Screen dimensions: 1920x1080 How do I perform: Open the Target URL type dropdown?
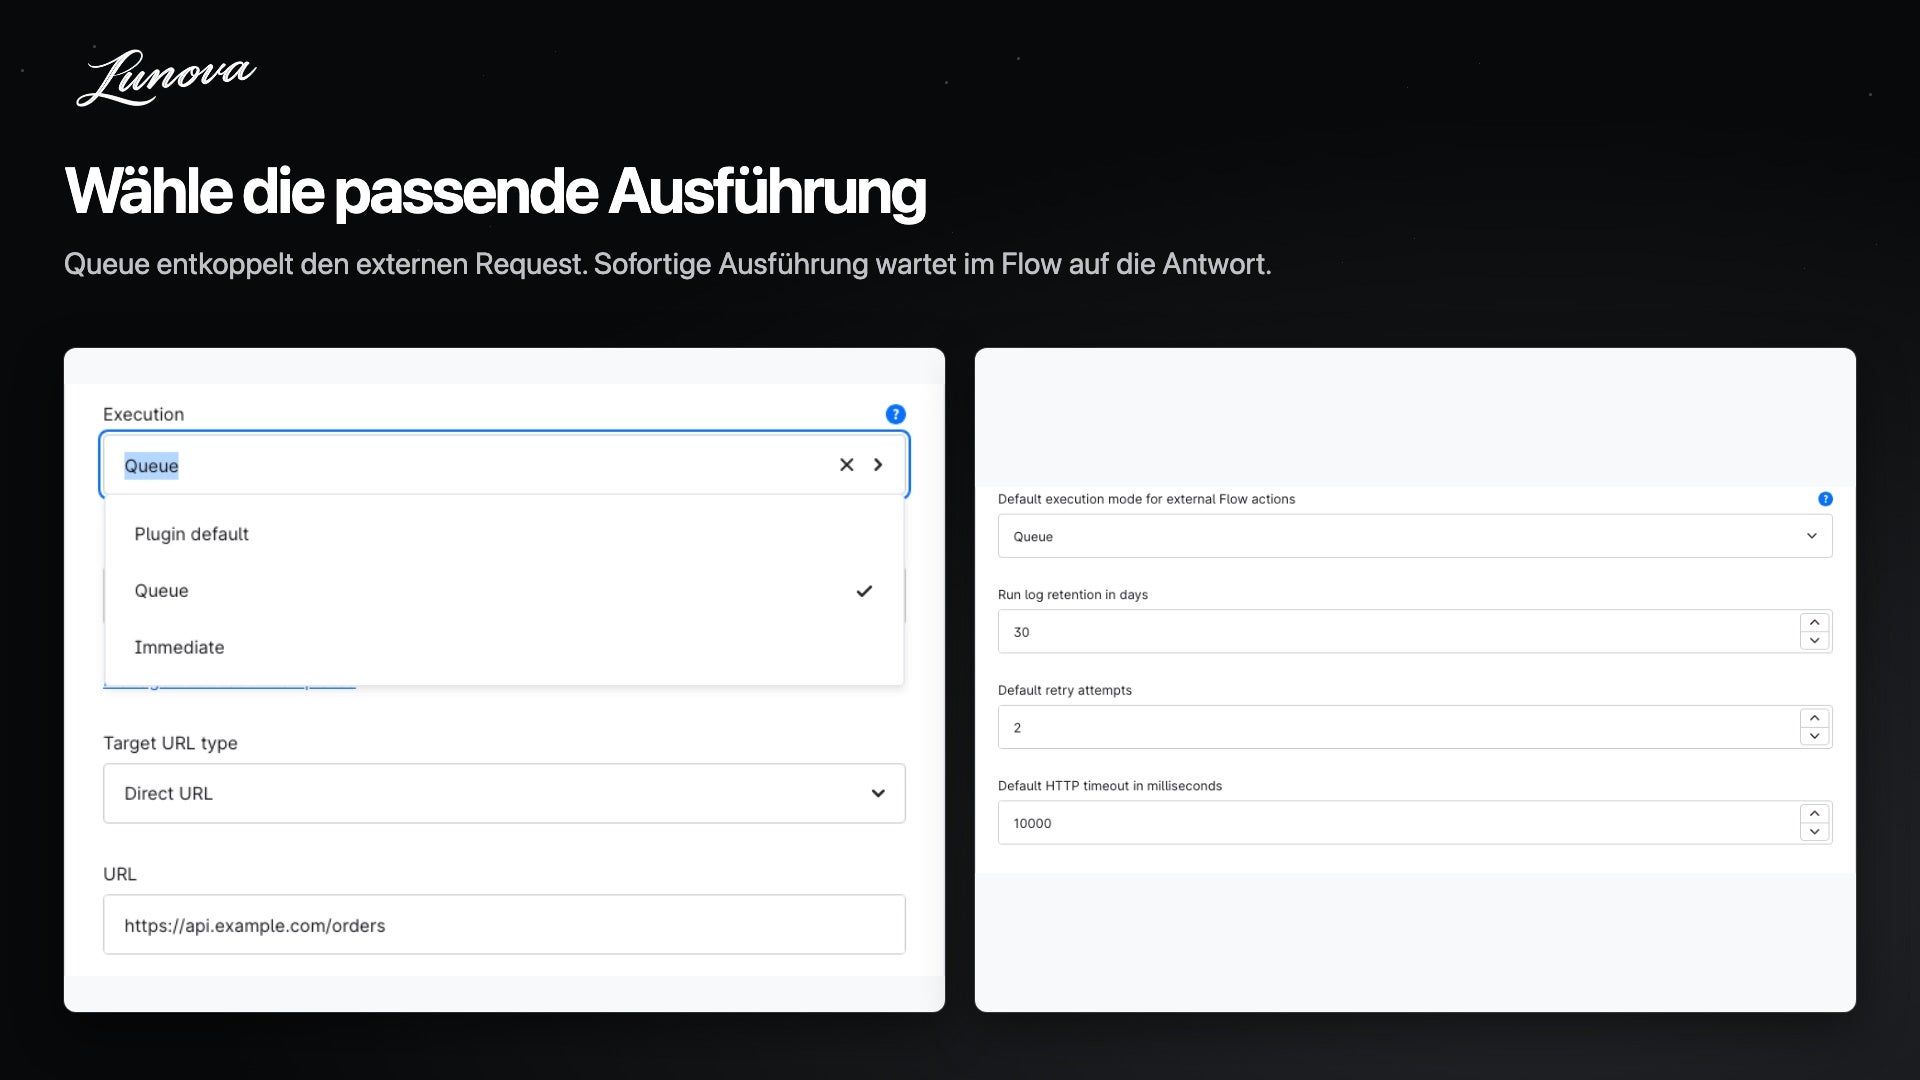[504, 794]
